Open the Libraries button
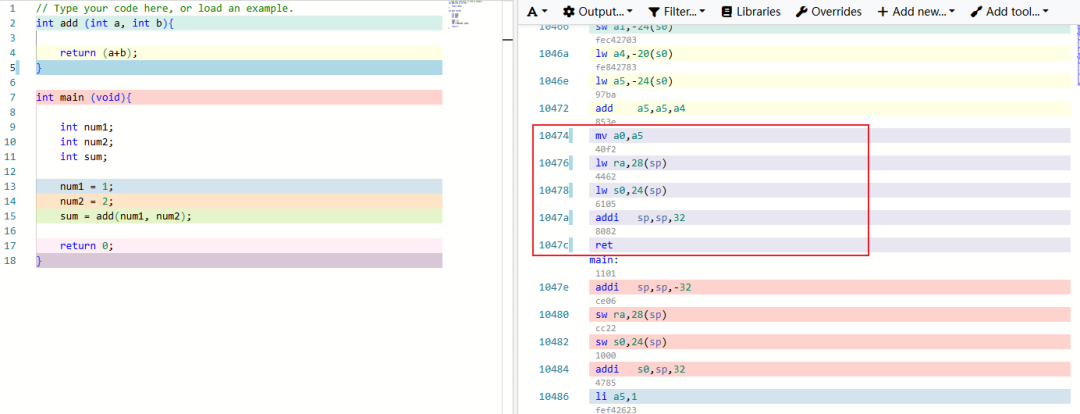 [x=750, y=12]
